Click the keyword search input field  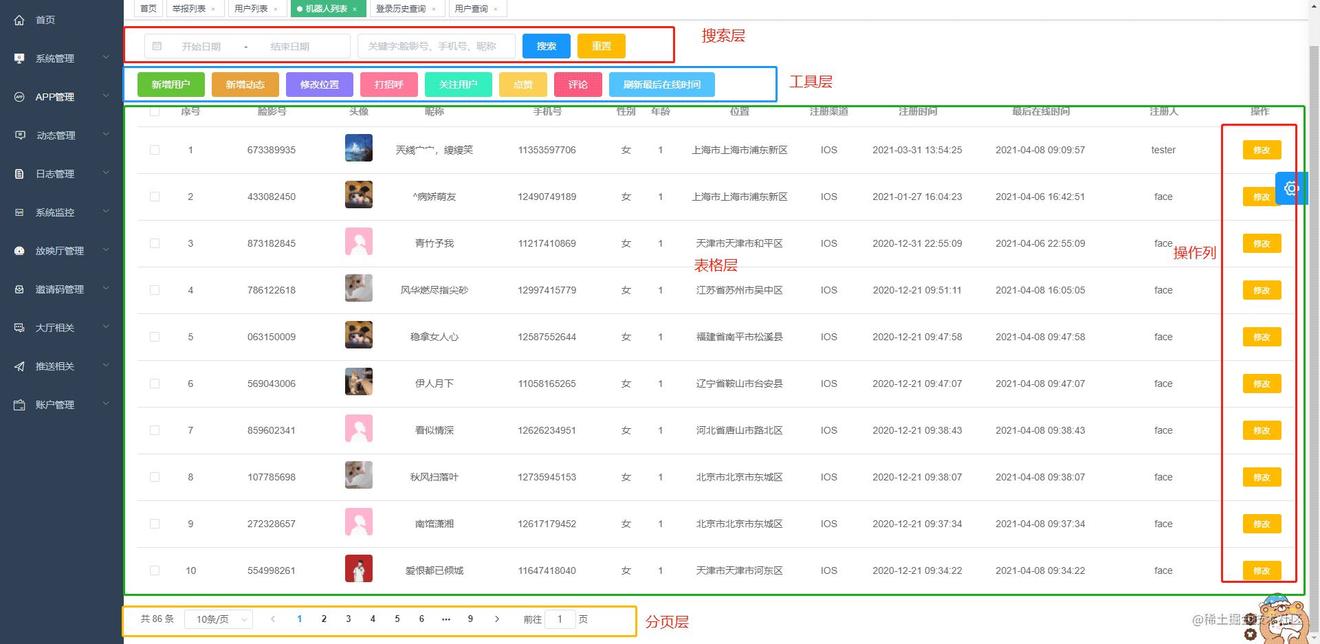(436, 46)
